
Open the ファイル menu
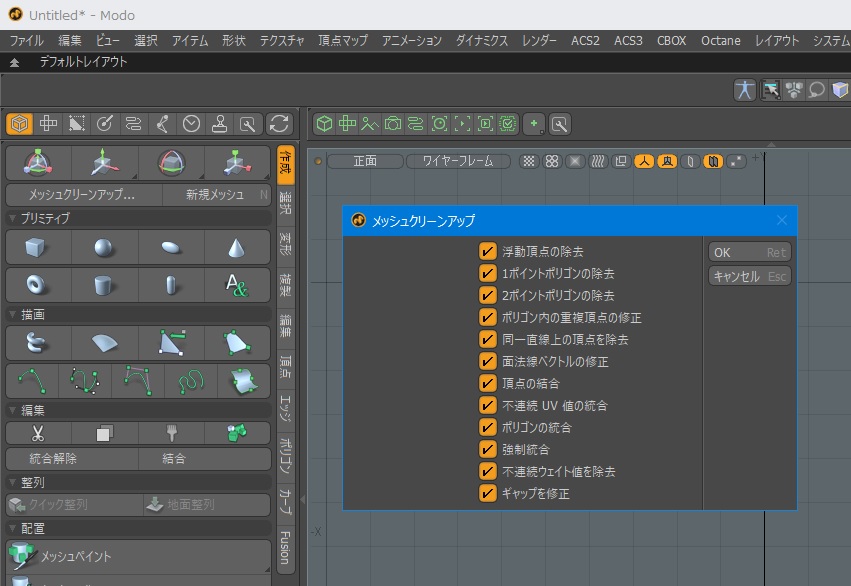tap(26, 41)
